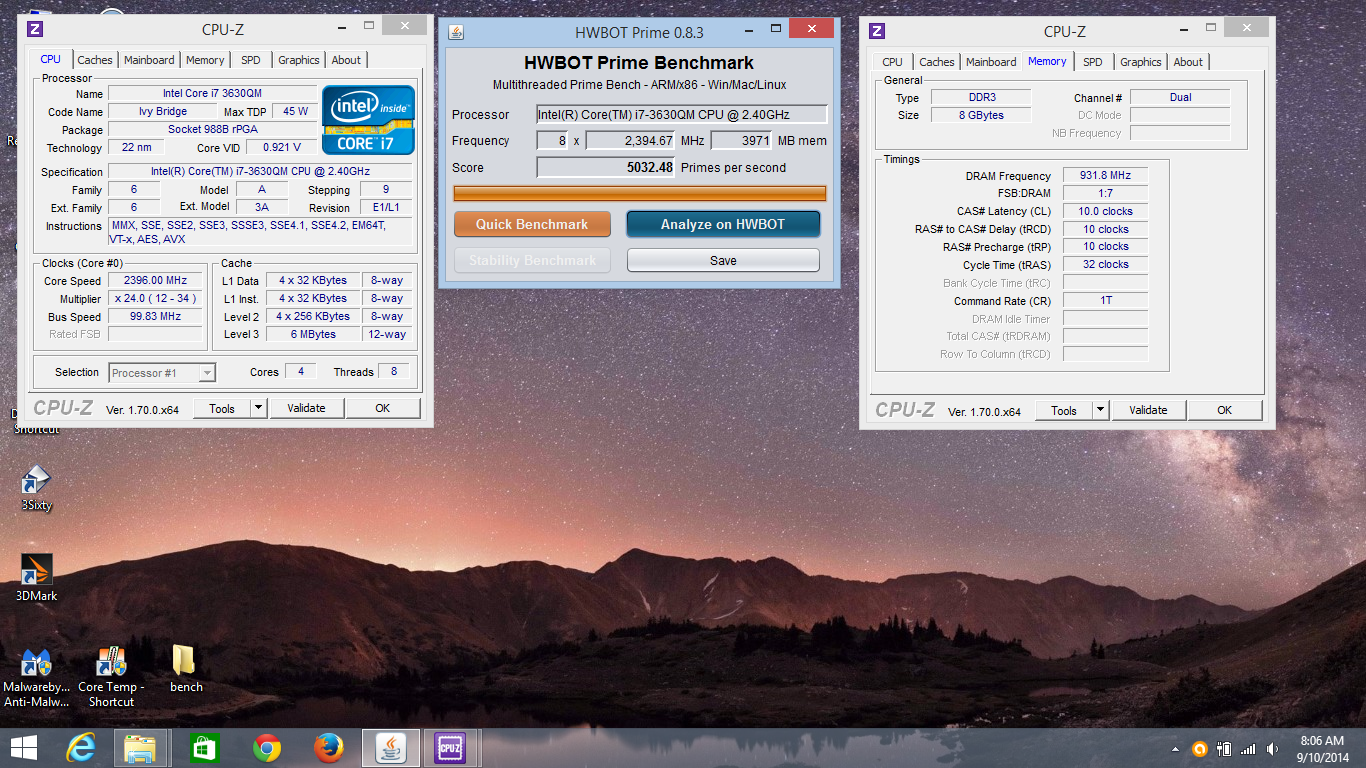Click the orange benchmark progress bar
This screenshot has height=768, width=1366.
pyautogui.click(x=640, y=193)
